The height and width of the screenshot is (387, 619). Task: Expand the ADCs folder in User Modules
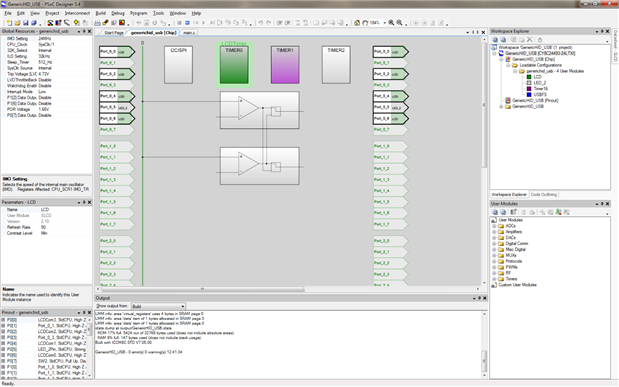tap(494, 226)
